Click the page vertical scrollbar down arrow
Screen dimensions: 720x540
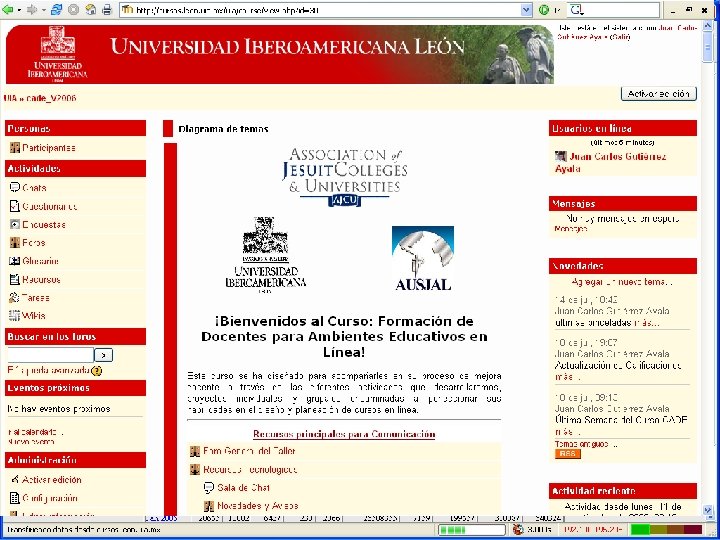point(708,509)
